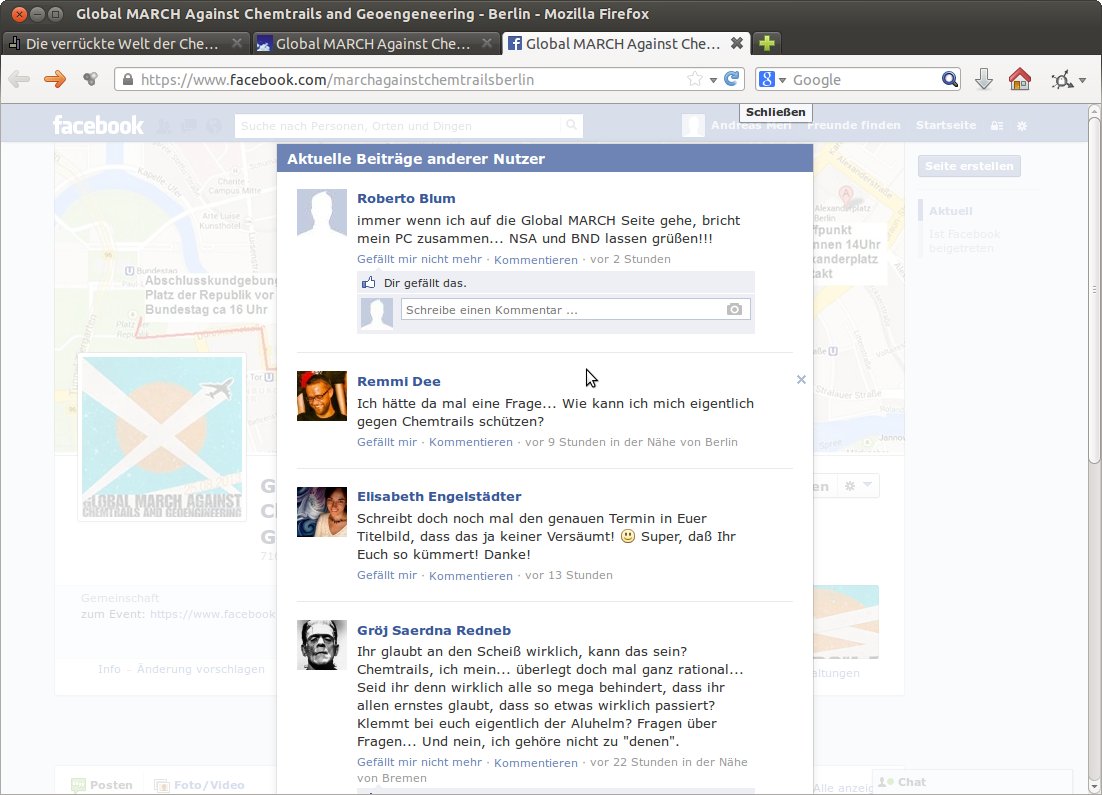Screen dimensions: 1102x795
Task: Open Gröj Saerdna Redneb name link
Action: pyautogui.click(x=434, y=630)
